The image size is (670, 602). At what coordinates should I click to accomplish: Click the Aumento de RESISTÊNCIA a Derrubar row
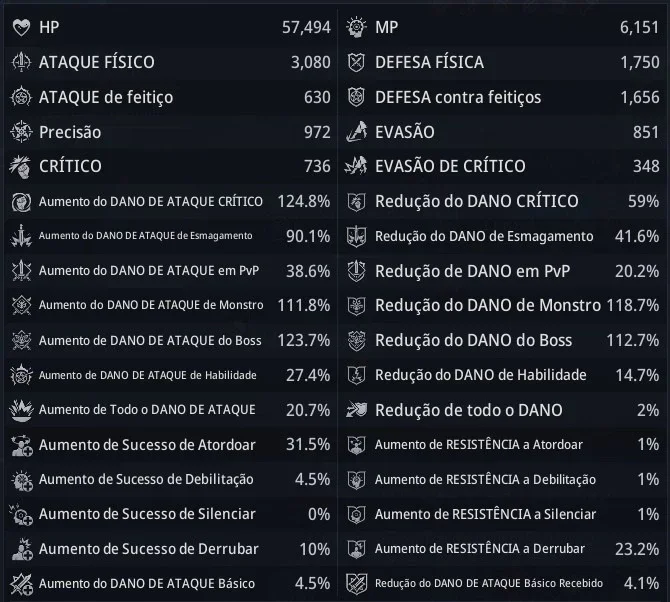[502, 549]
